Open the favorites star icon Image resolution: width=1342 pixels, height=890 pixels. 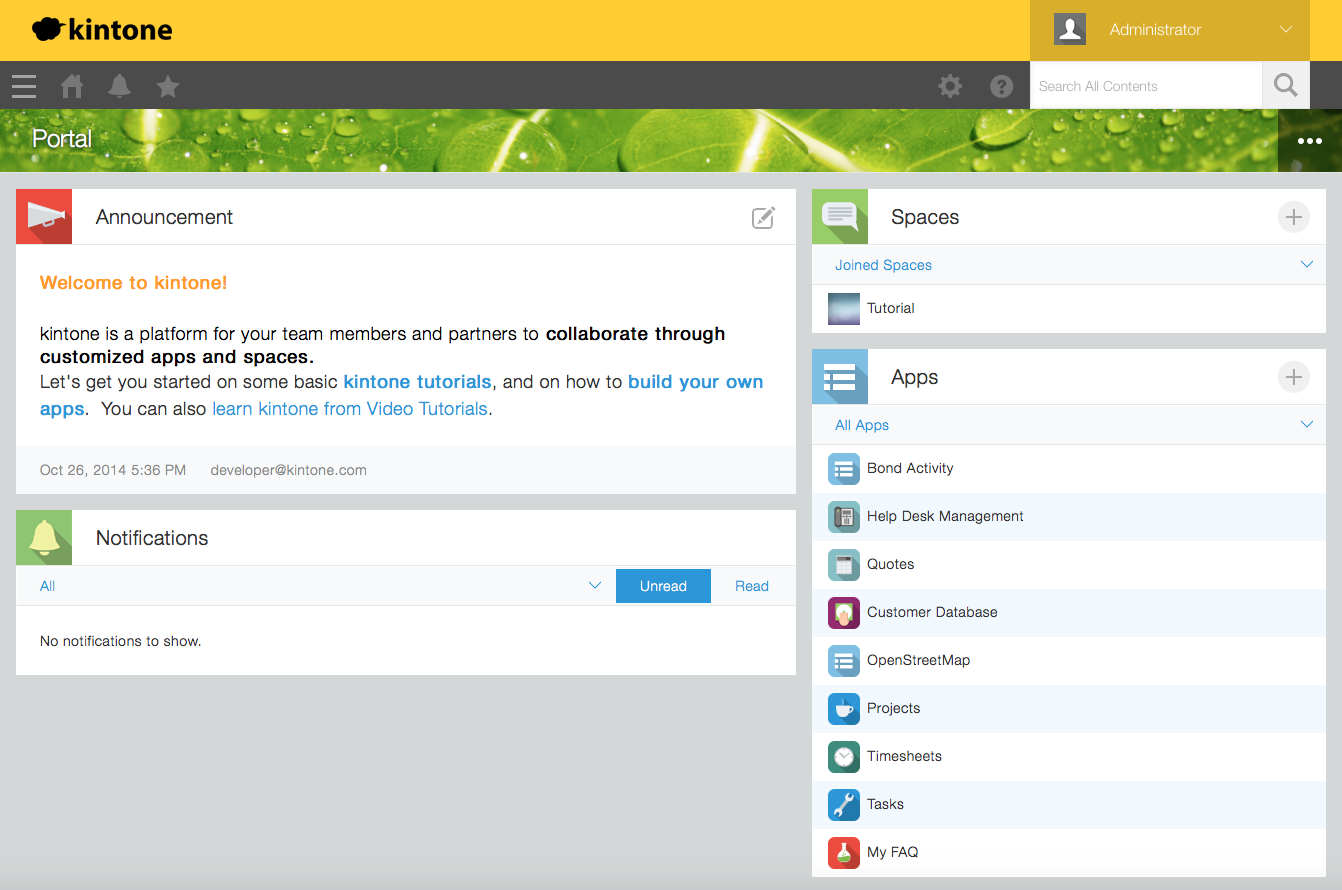tap(168, 87)
